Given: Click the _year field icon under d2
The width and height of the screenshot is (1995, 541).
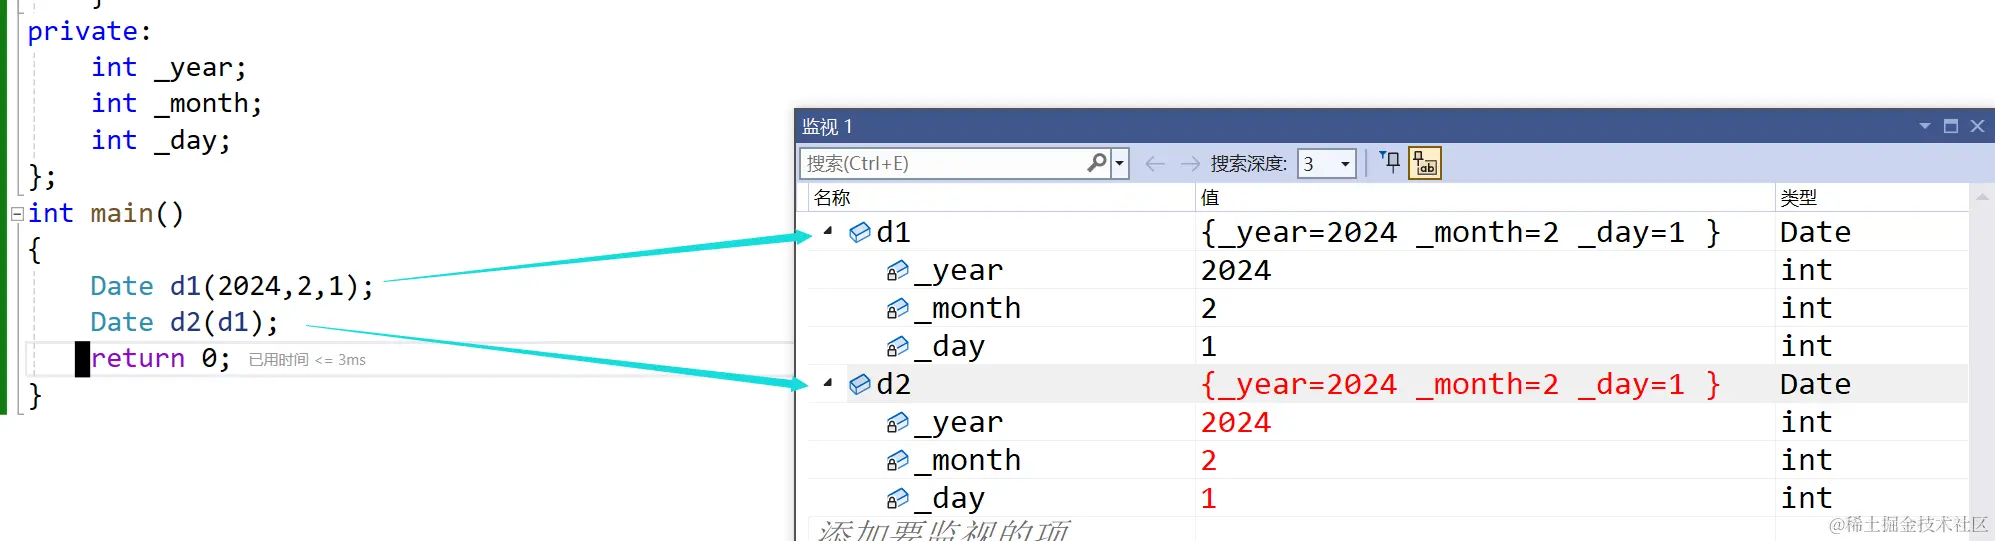Looking at the screenshot, I should 898,422.
